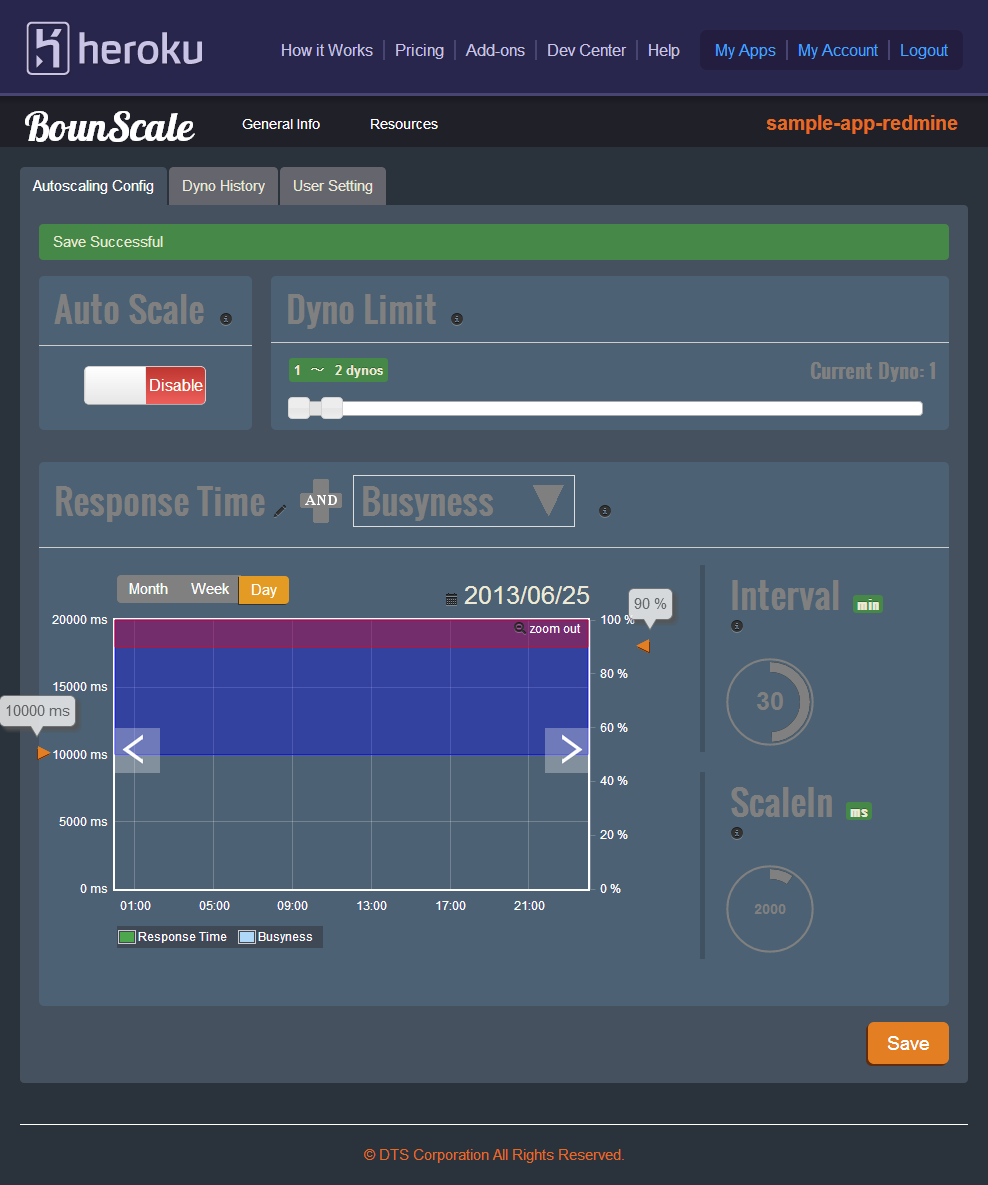
Task: Click the orange Save button
Action: [908, 1044]
